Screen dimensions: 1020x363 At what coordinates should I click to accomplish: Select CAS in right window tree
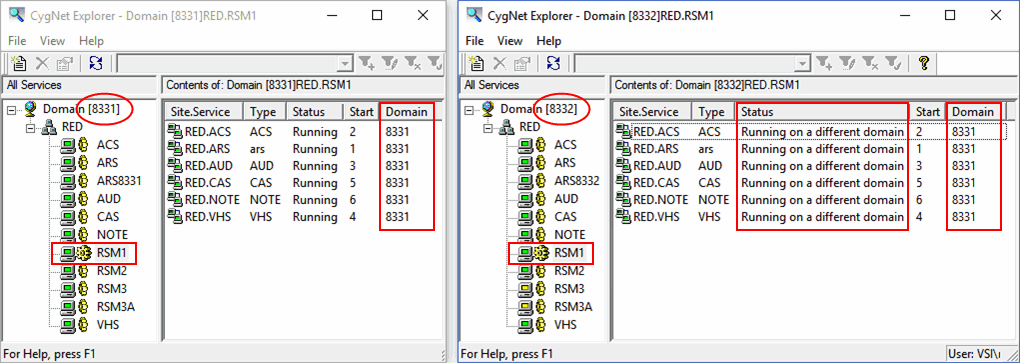(x=565, y=217)
